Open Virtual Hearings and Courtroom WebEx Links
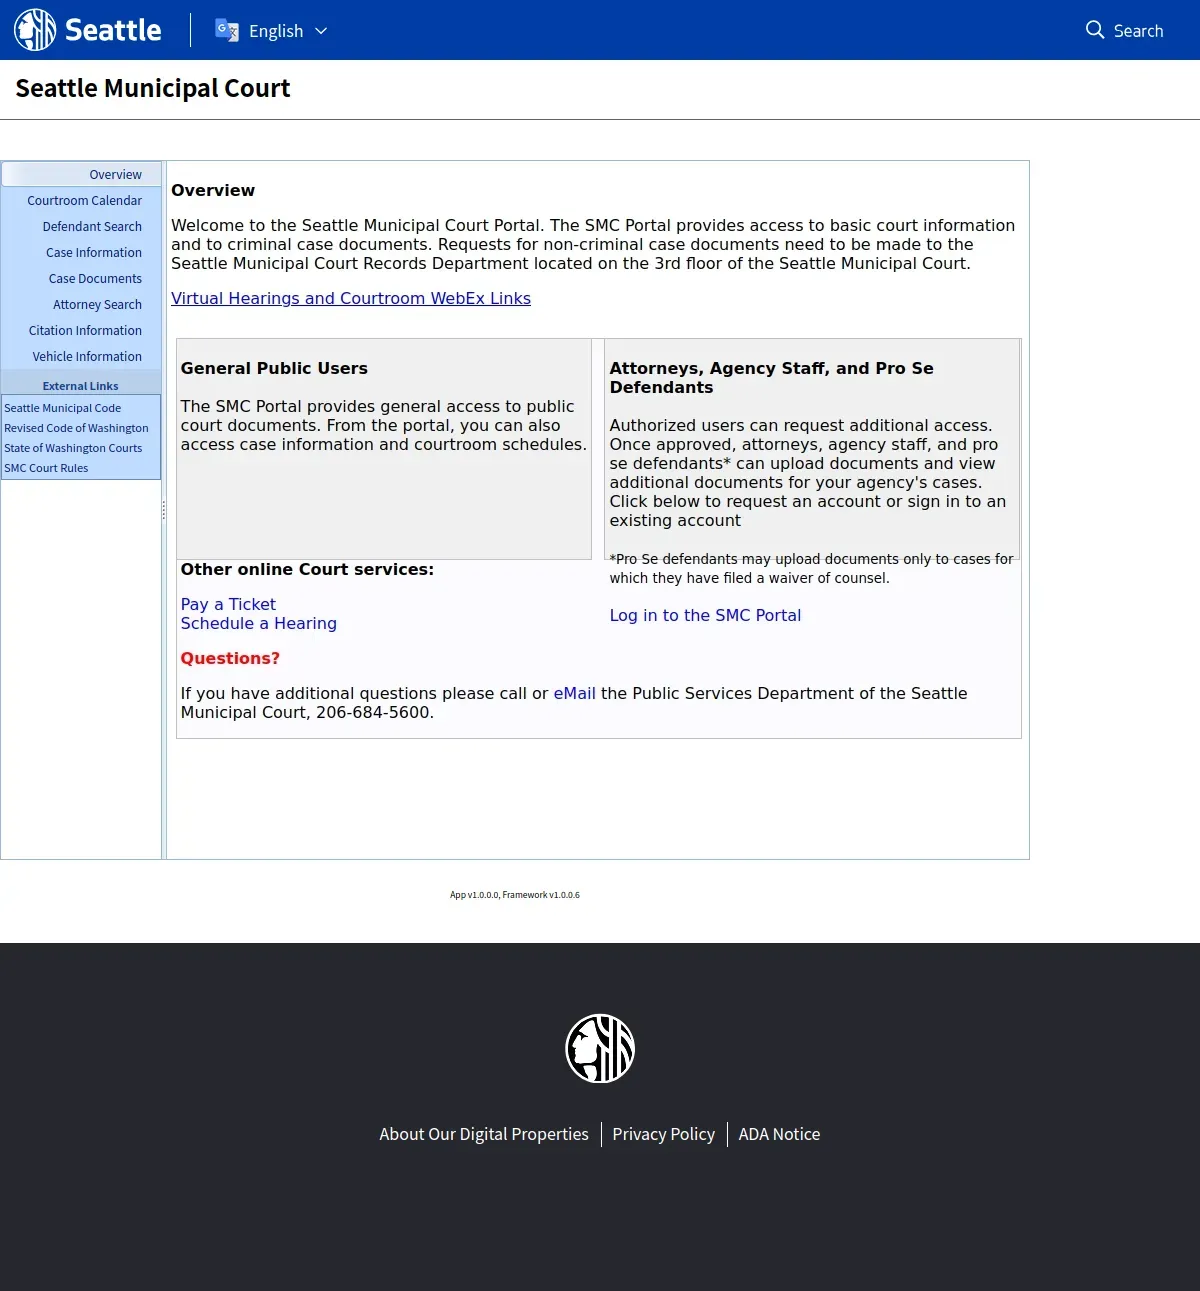 click(351, 298)
